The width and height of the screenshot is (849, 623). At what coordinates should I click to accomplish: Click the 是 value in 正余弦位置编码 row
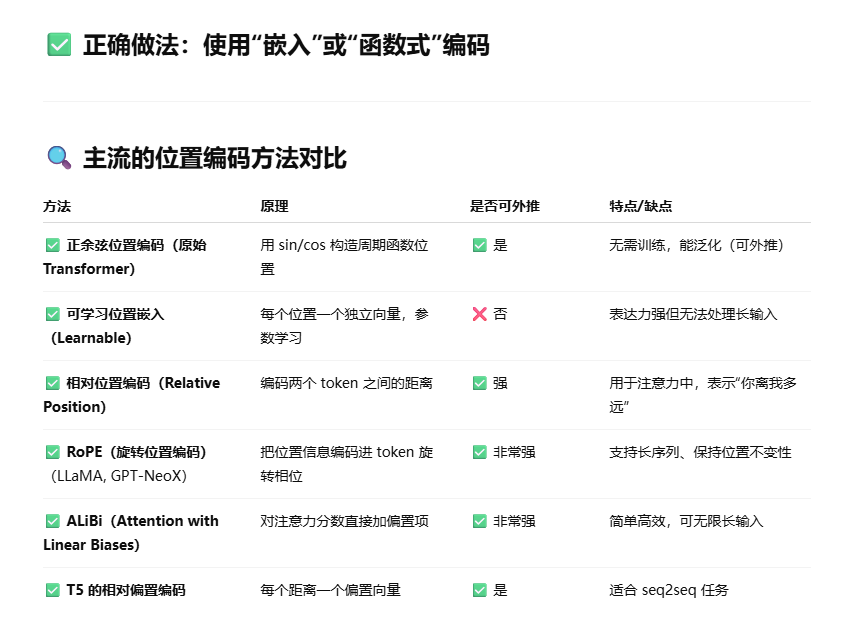pos(500,245)
